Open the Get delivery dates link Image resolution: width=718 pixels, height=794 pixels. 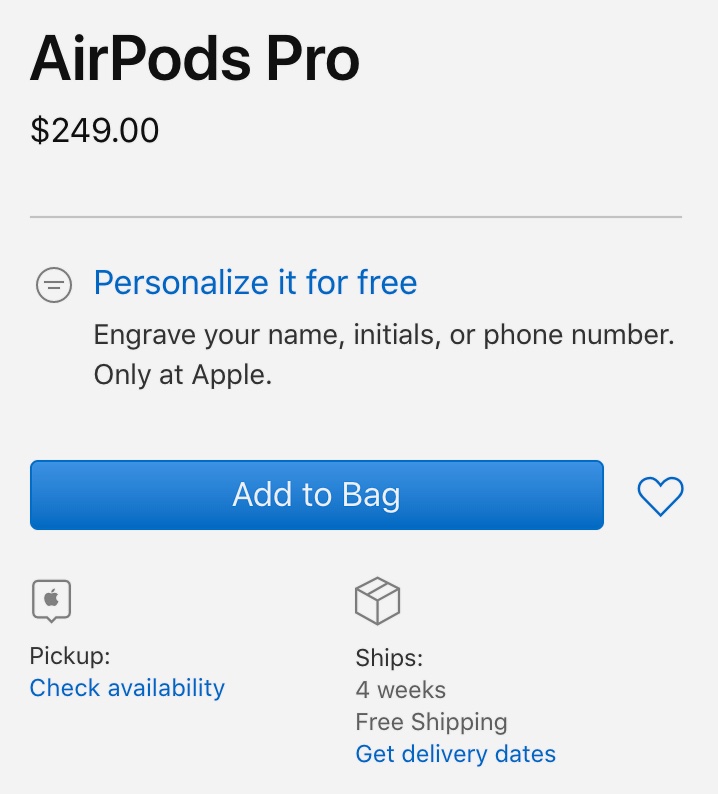(455, 753)
